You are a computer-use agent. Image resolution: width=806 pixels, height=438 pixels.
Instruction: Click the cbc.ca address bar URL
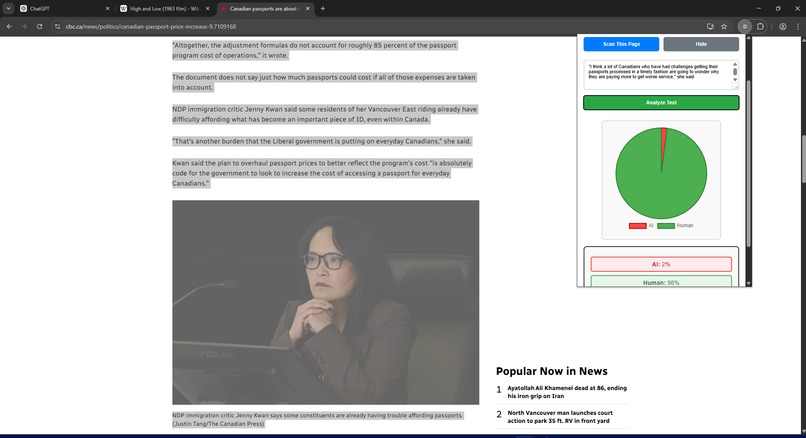(151, 27)
